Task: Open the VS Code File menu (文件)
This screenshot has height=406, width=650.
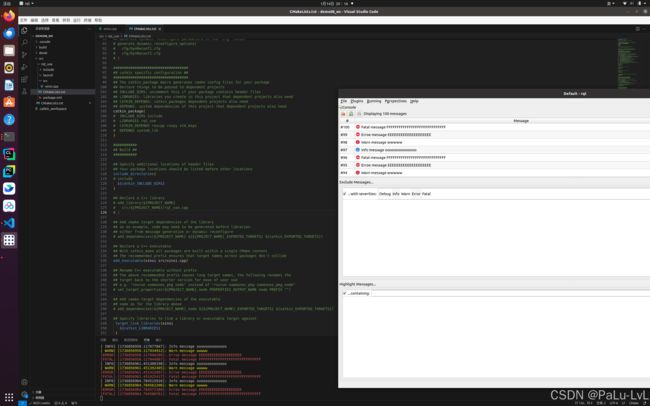Action: (x=24, y=20)
